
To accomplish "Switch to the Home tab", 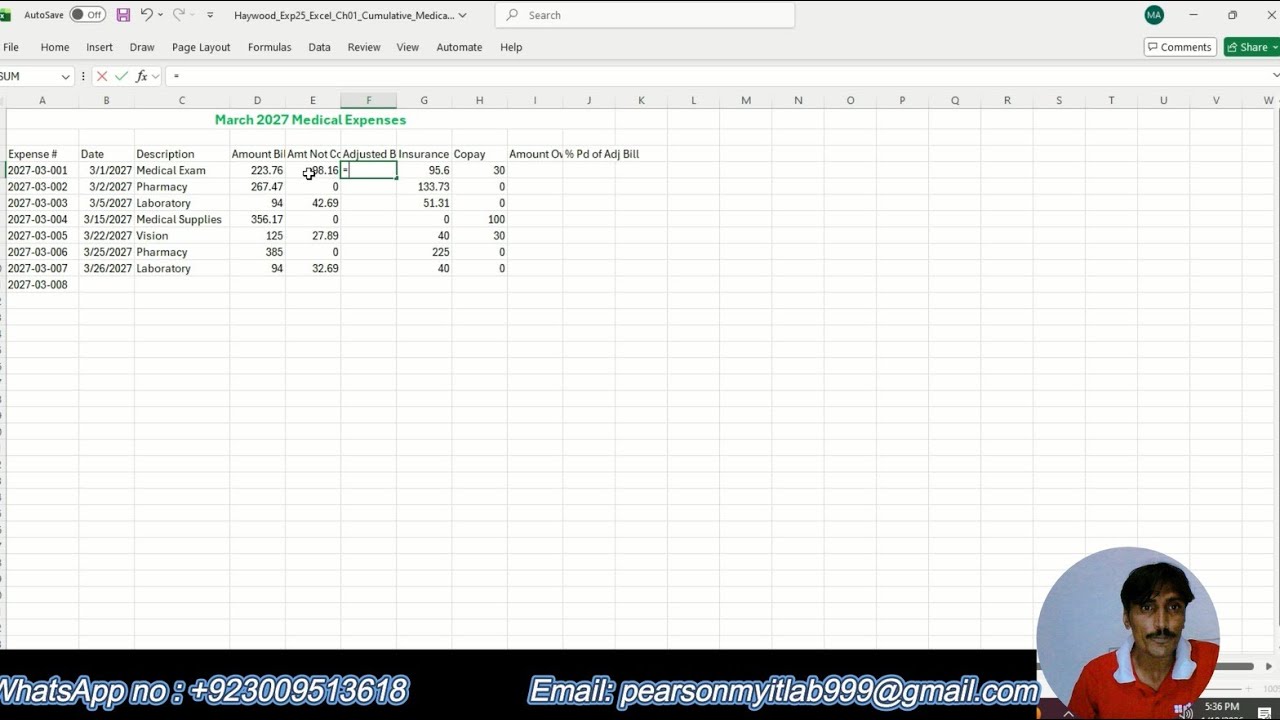I will (x=55, y=47).
